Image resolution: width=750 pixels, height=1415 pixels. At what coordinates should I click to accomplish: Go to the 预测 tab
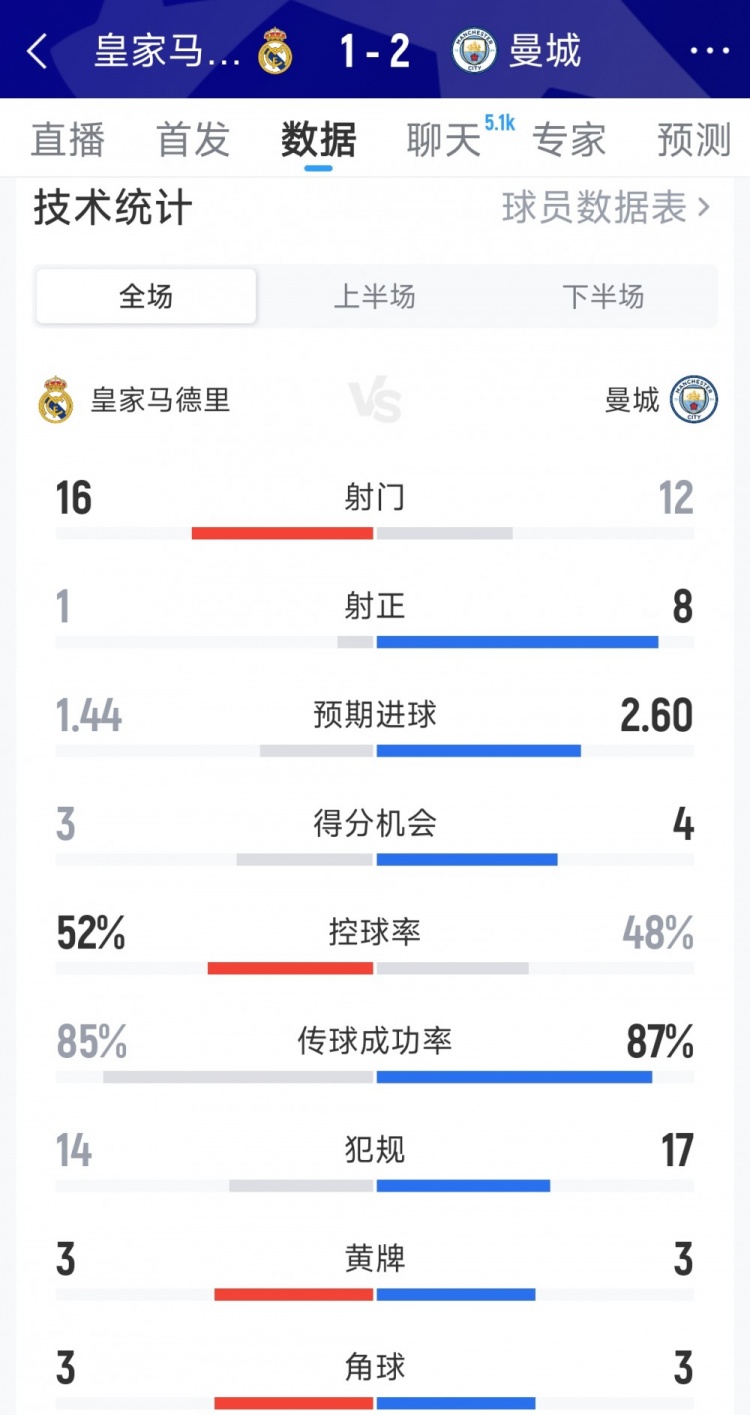click(694, 140)
